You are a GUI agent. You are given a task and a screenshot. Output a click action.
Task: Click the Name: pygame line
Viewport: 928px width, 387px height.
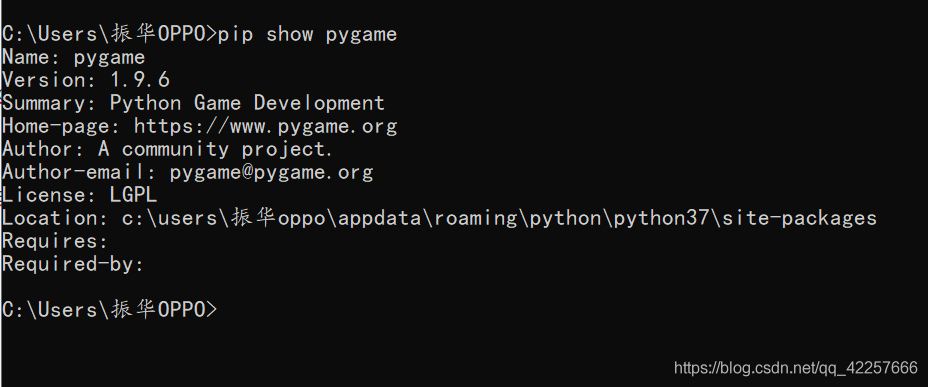click(73, 57)
